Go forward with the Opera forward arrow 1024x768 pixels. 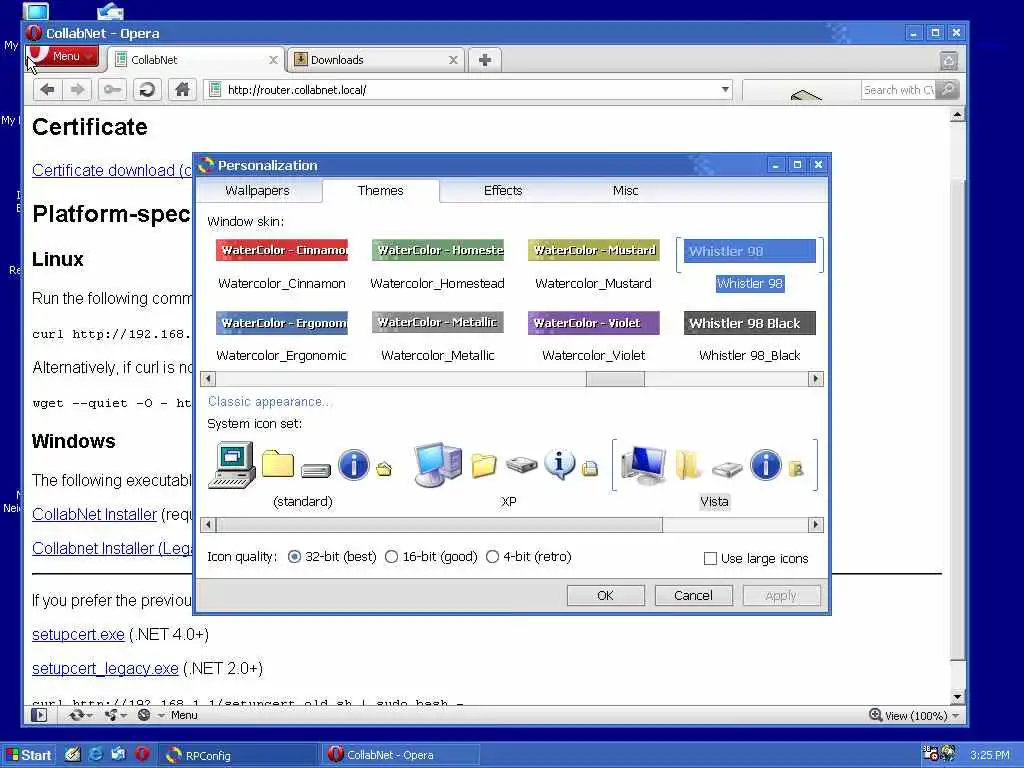tap(77, 89)
